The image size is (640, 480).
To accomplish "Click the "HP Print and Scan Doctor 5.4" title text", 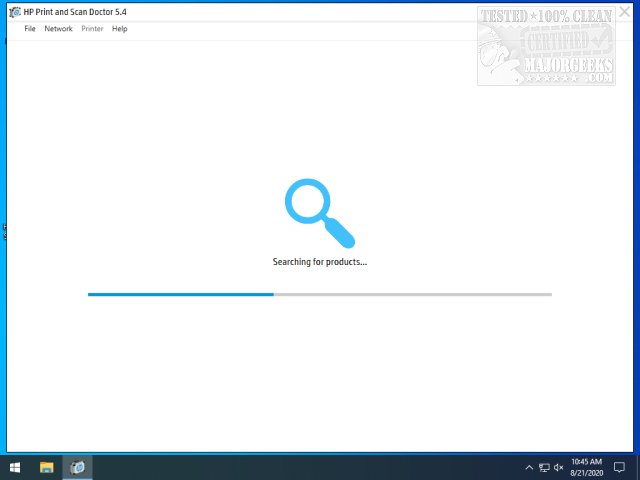I will [75, 12].
